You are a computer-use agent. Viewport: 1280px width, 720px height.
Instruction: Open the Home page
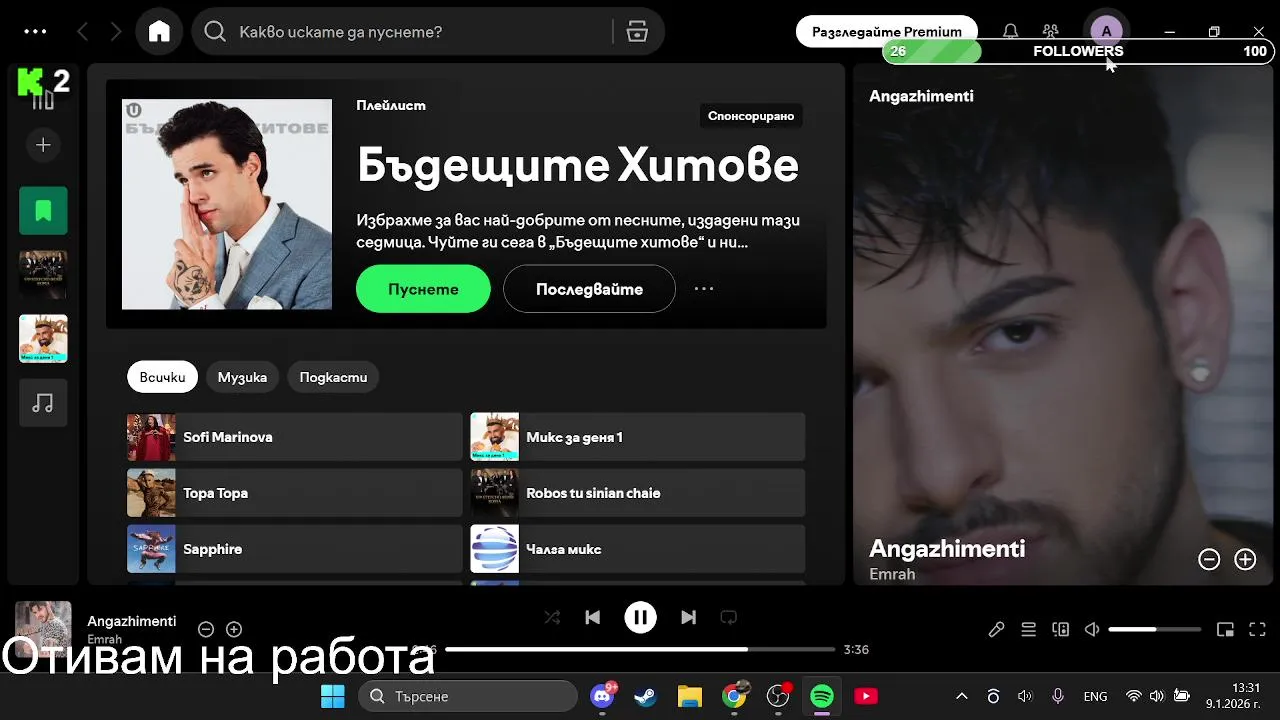(159, 32)
